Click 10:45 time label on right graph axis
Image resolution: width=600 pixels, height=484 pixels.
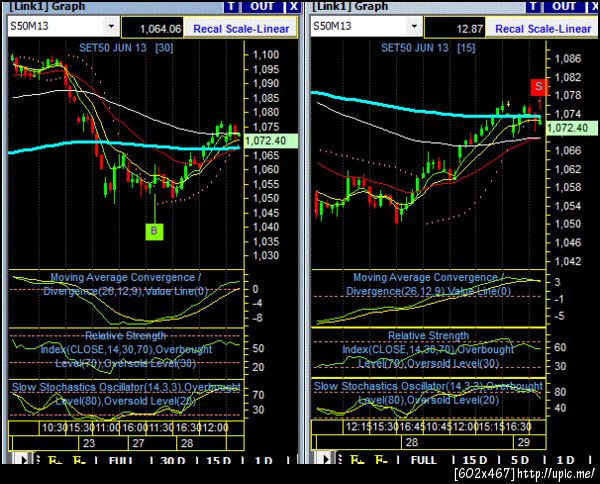tap(439, 427)
